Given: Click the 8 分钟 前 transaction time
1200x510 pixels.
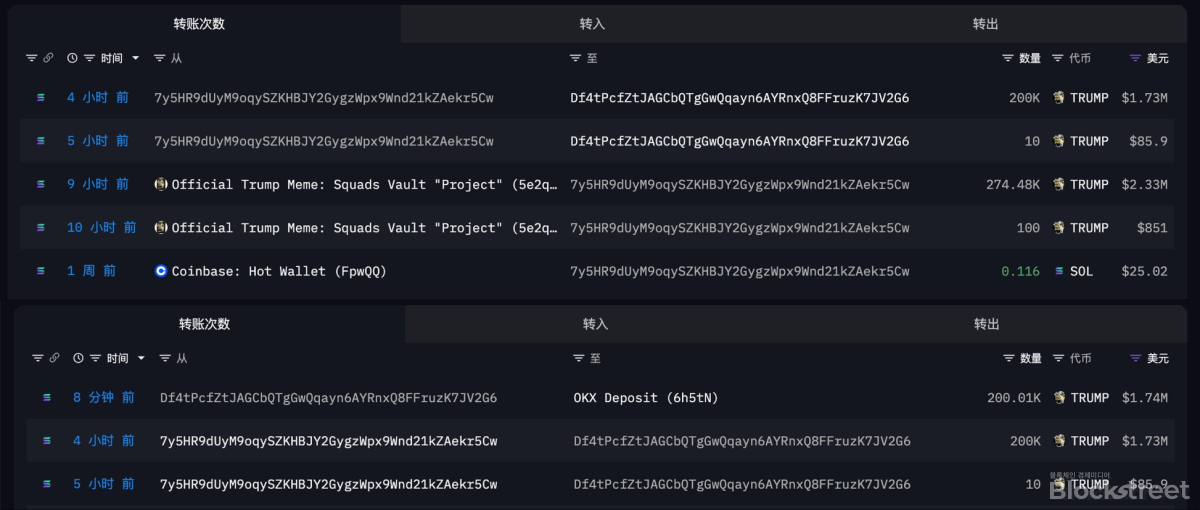Looking at the screenshot, I should point(104,398).
